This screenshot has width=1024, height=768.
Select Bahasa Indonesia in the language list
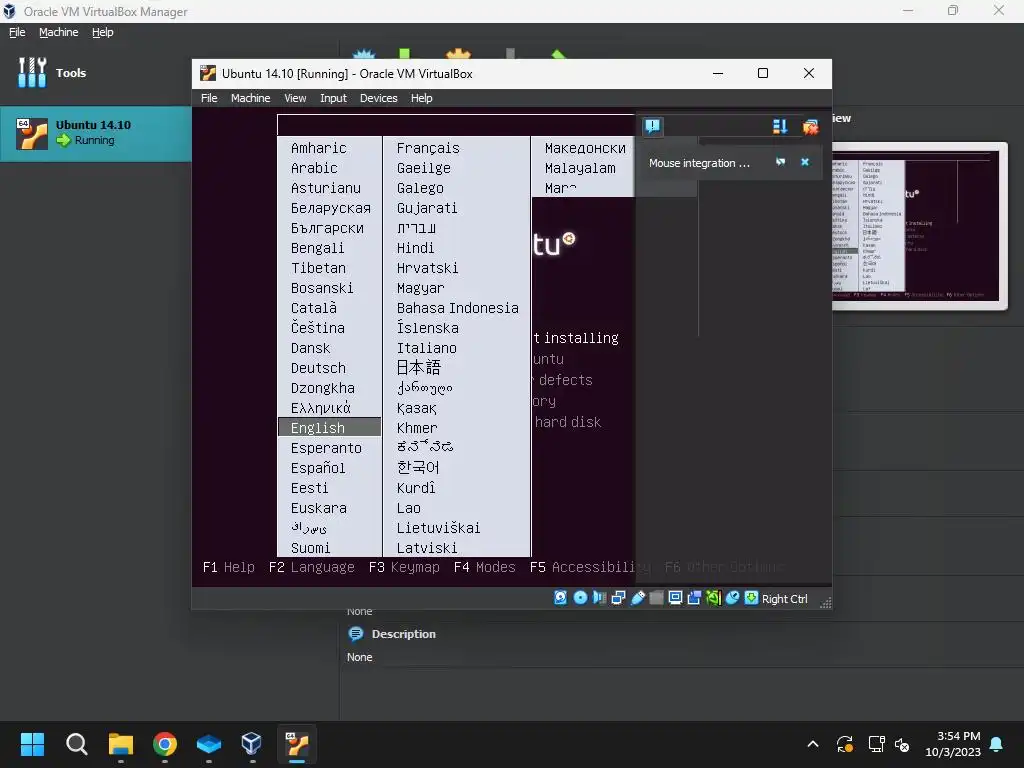tap(457, 308)
